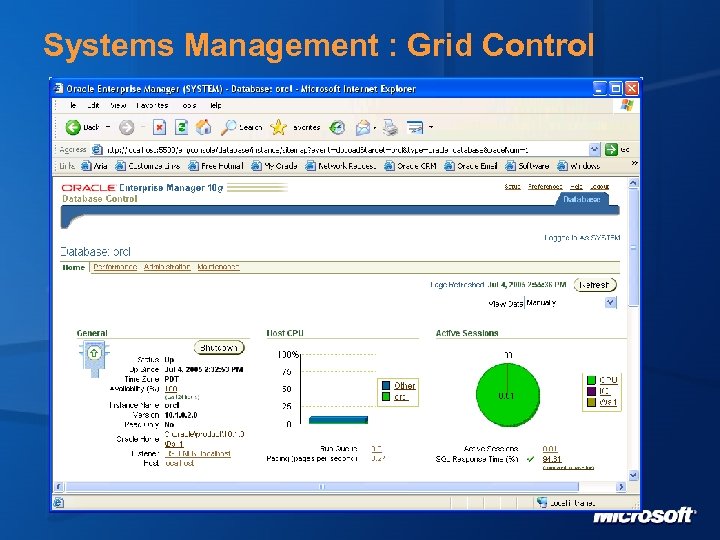Open the File menu

point(73,106)
